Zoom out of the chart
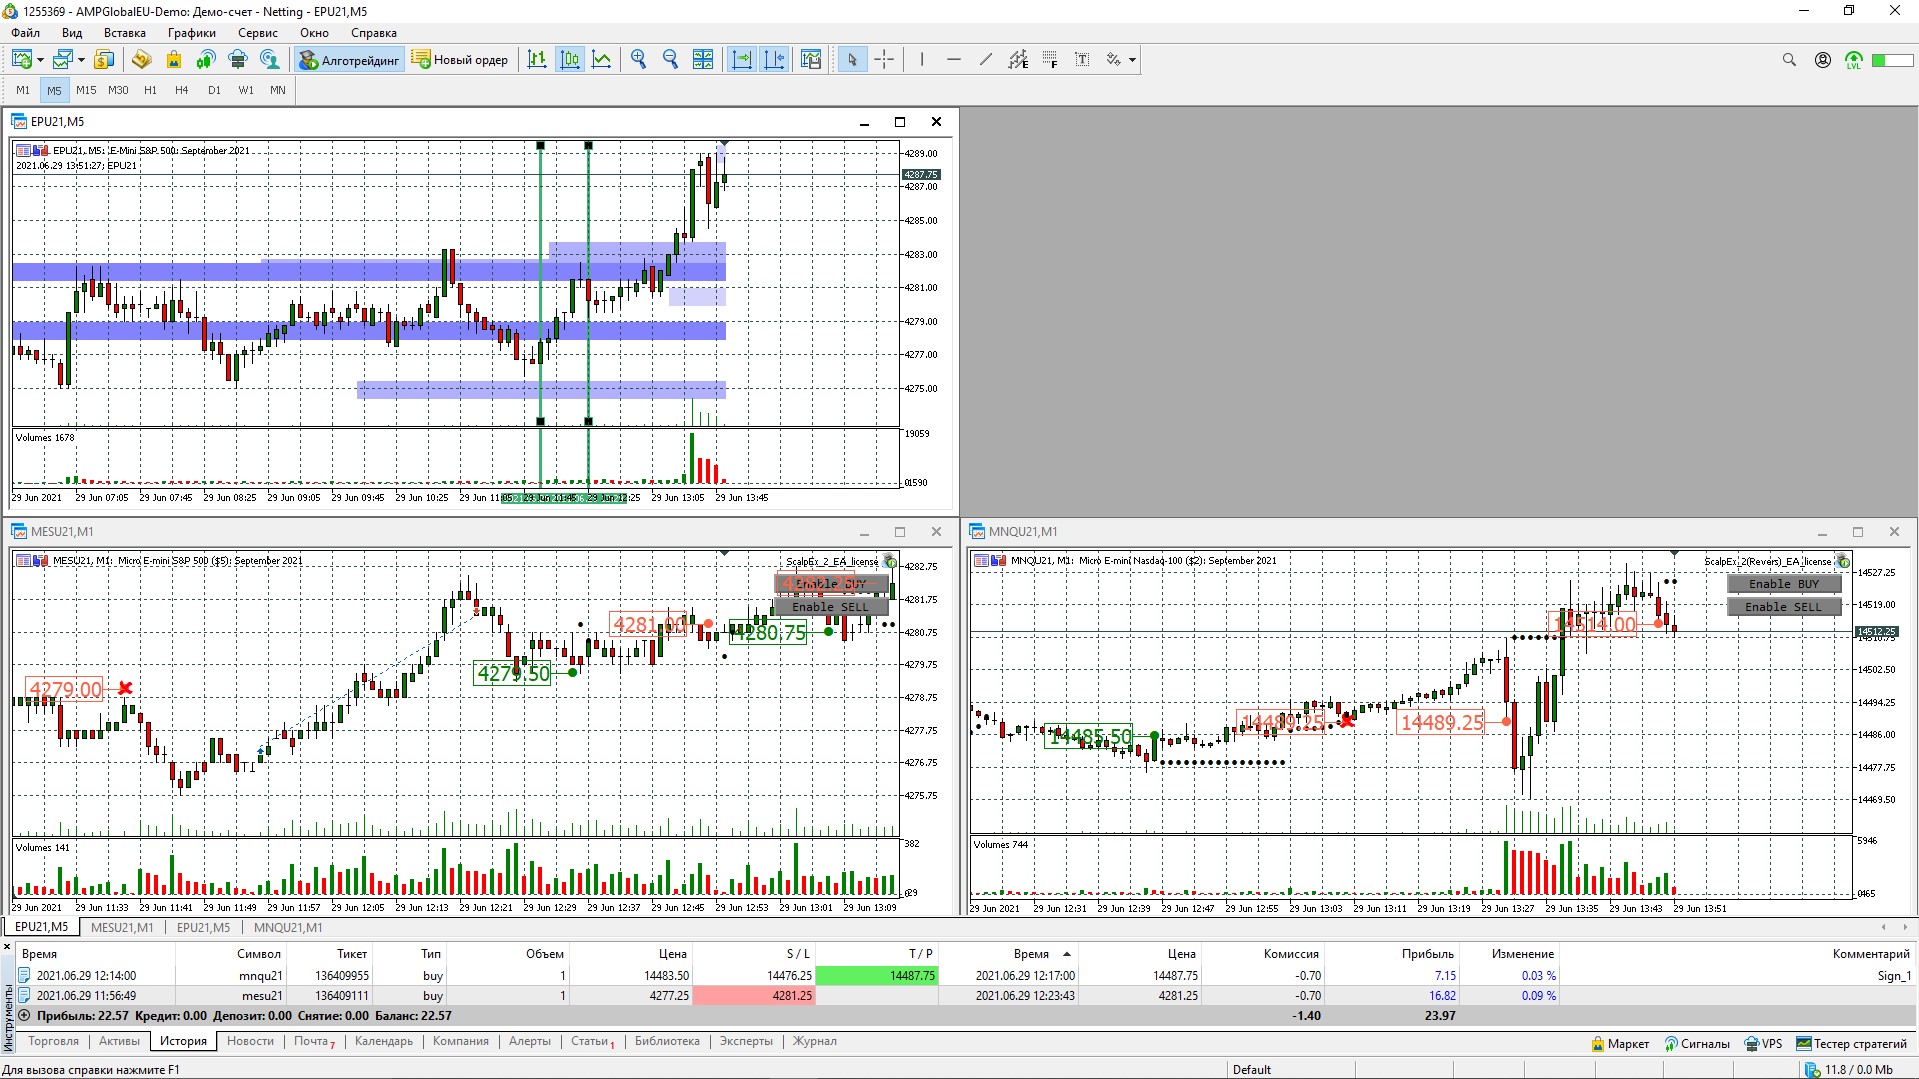Screen dimensions: 1919x1079 point(671,60)
